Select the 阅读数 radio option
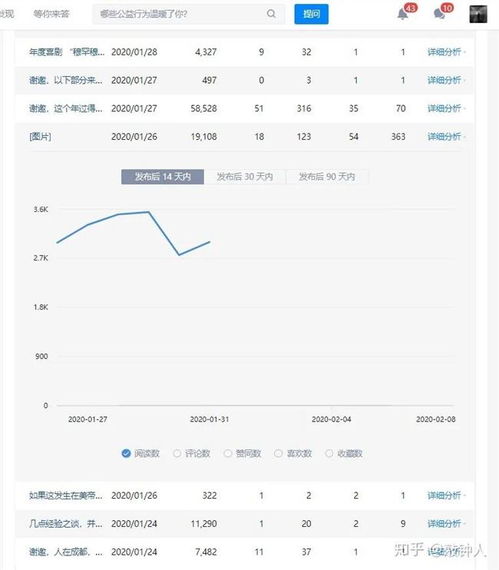499x570 pixels. [141, 453]
